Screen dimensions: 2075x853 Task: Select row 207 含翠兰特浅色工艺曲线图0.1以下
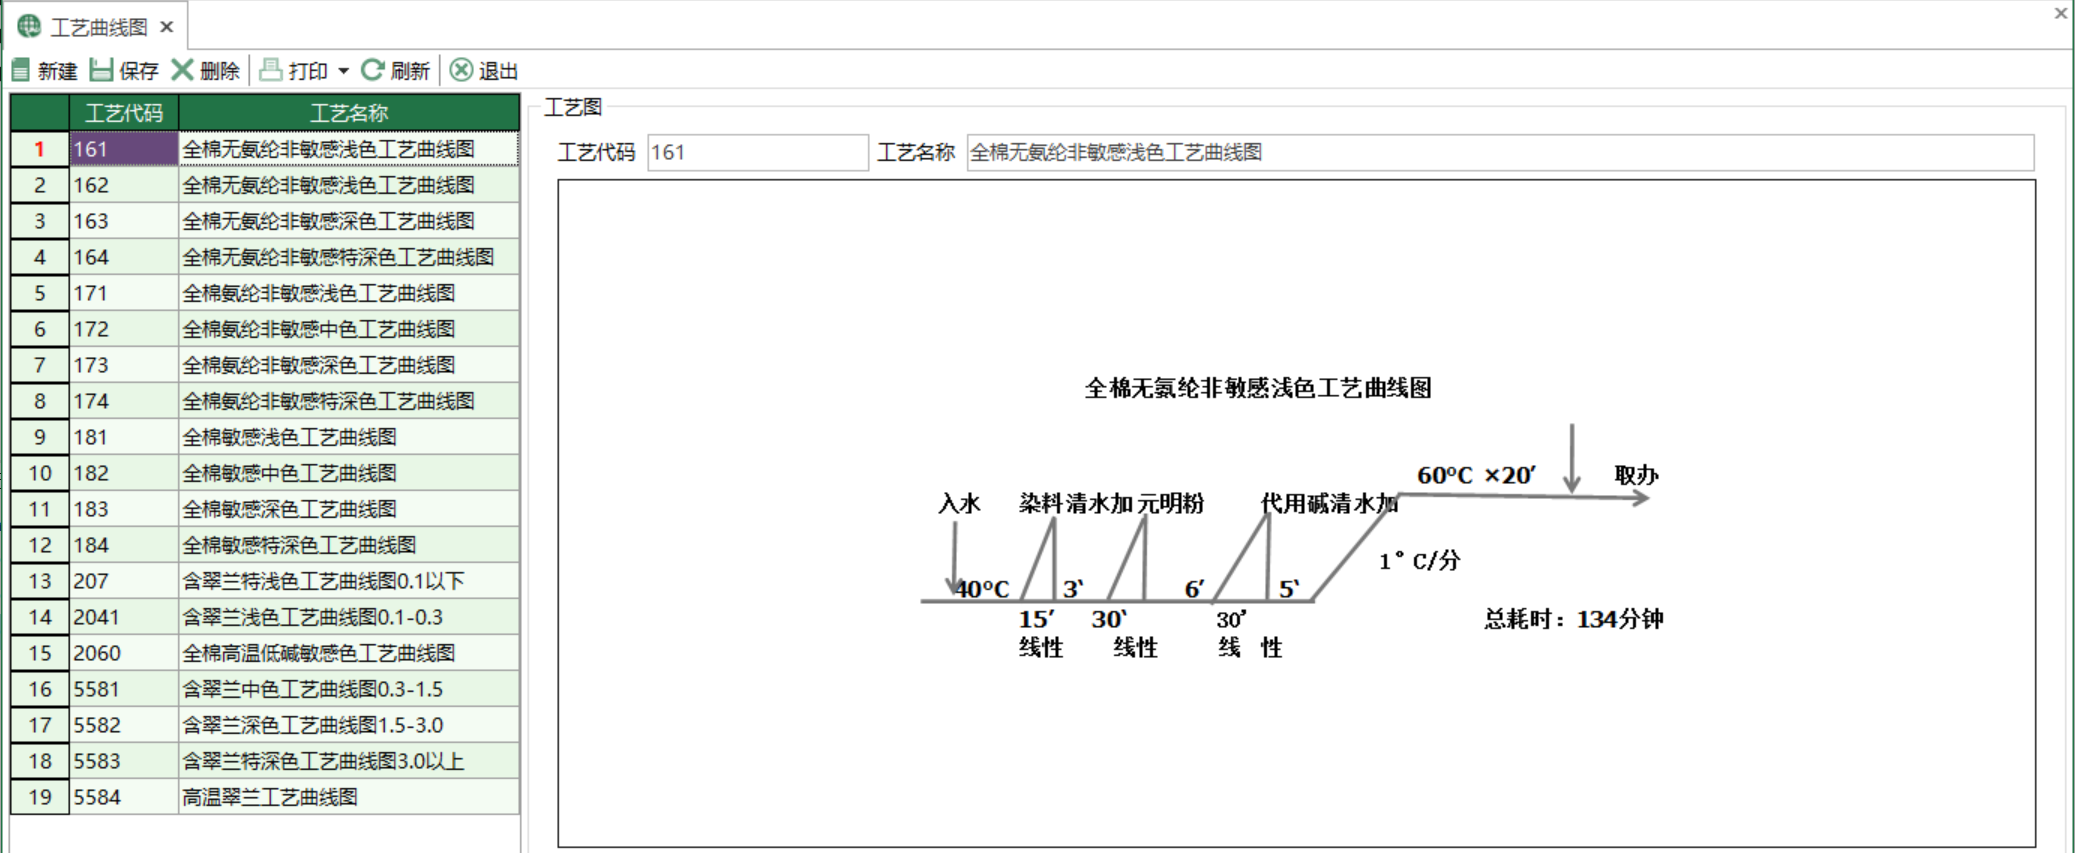pyautogui.click(x=265, y=581)
